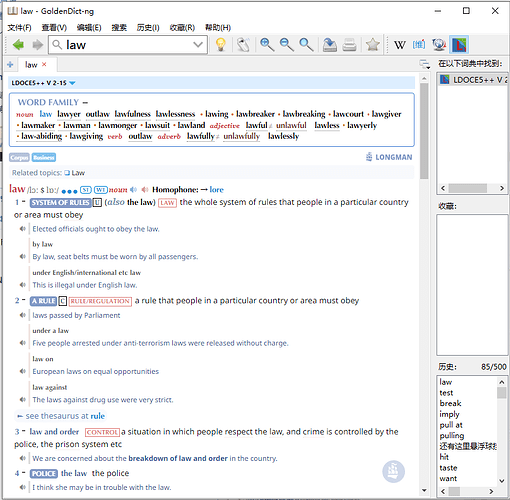The height and width of the screenshot is (500, 510).
Task: Toggle the LDOCE5++ dictionary toolbar button
Action: pos(459,45)
